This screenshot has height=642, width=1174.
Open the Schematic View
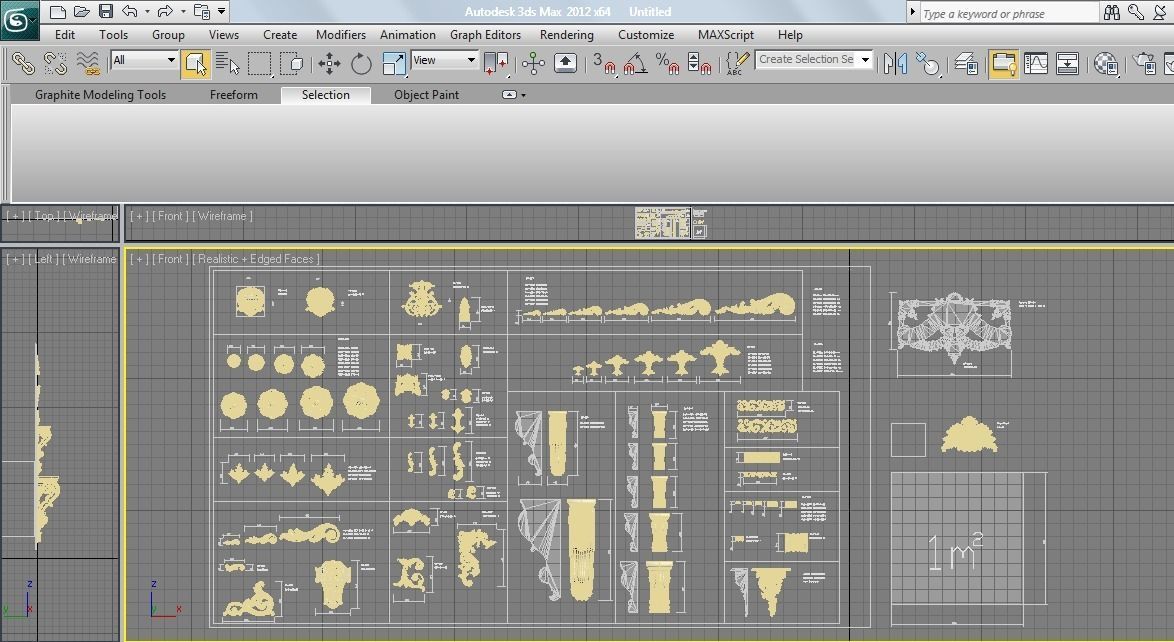1068,64
